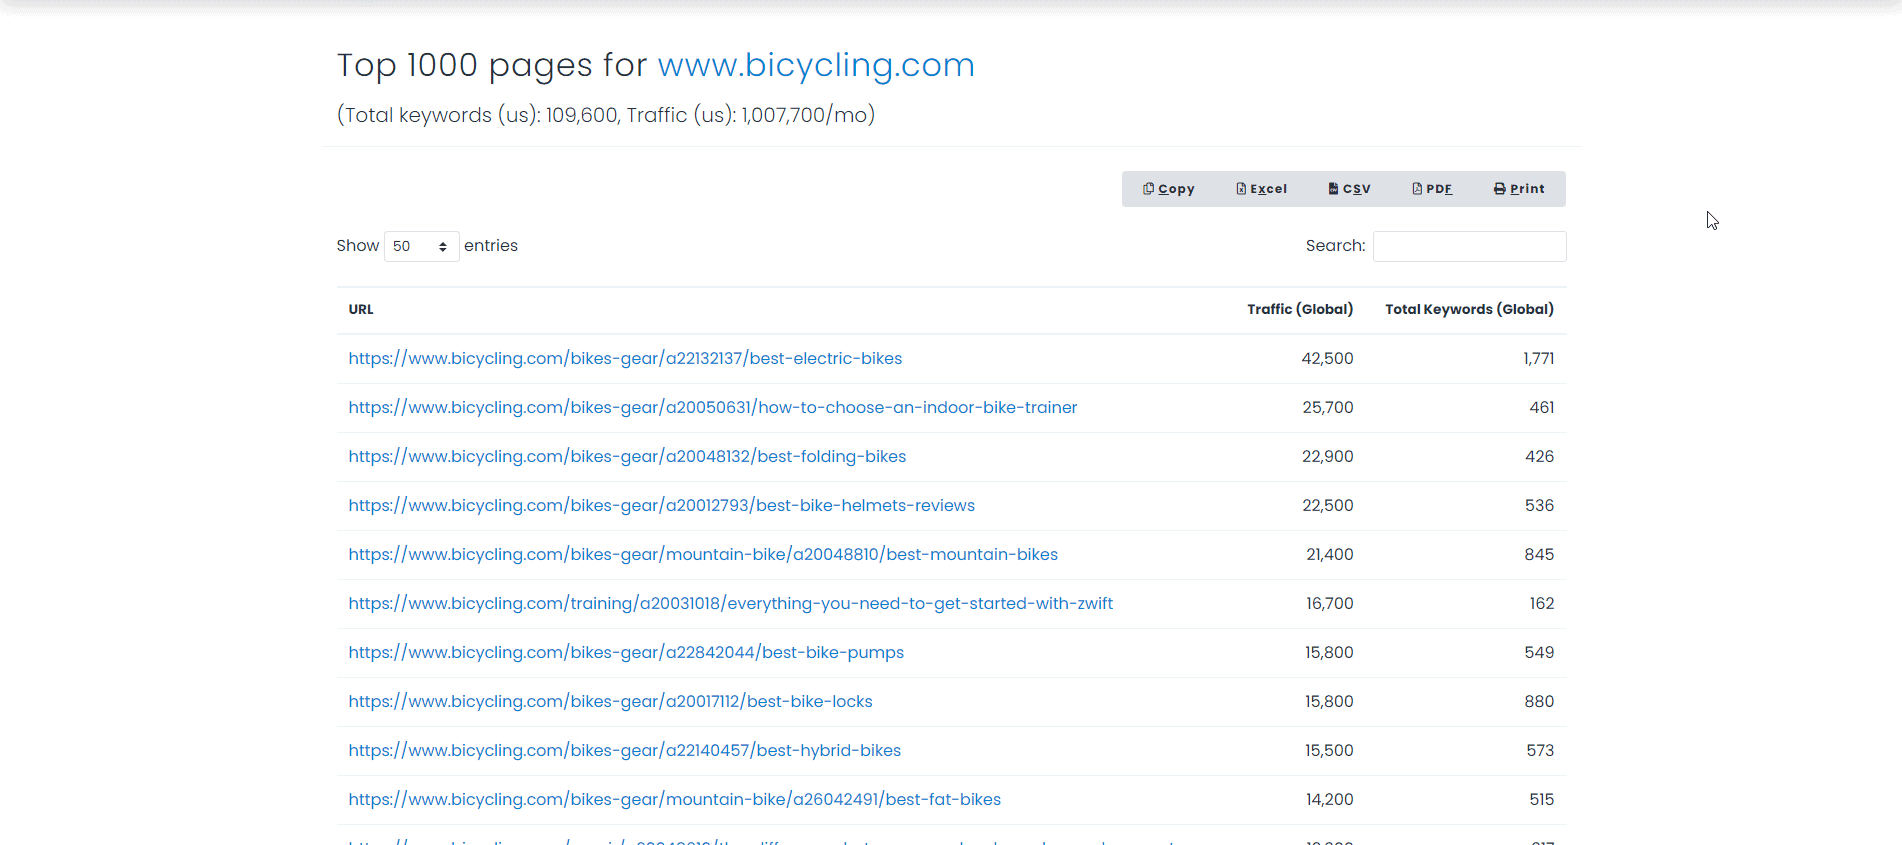The image size is (1902, 845).
Task: Download the table as CSV
Action: click(1349, 189)
